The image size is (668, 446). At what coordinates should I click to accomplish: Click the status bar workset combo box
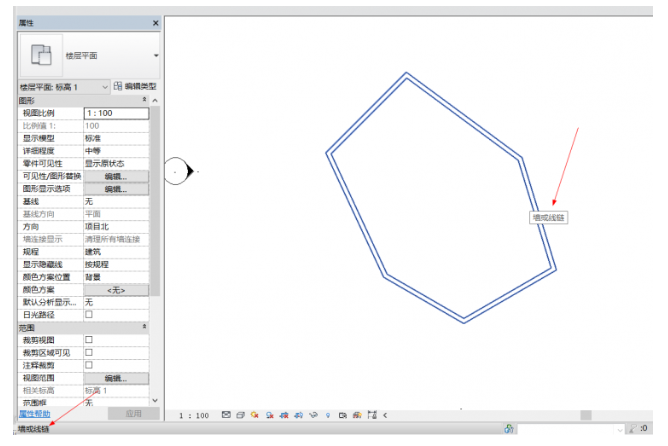point(571,429)
